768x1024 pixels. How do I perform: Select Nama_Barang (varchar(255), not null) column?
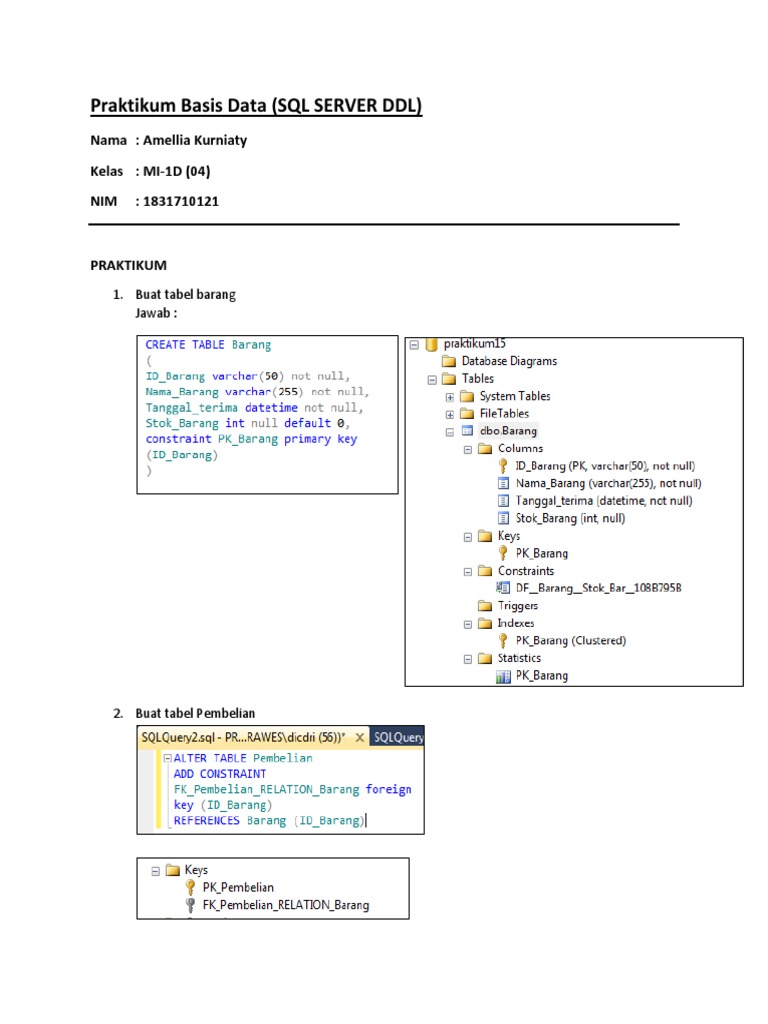click(x=609, y=483)
